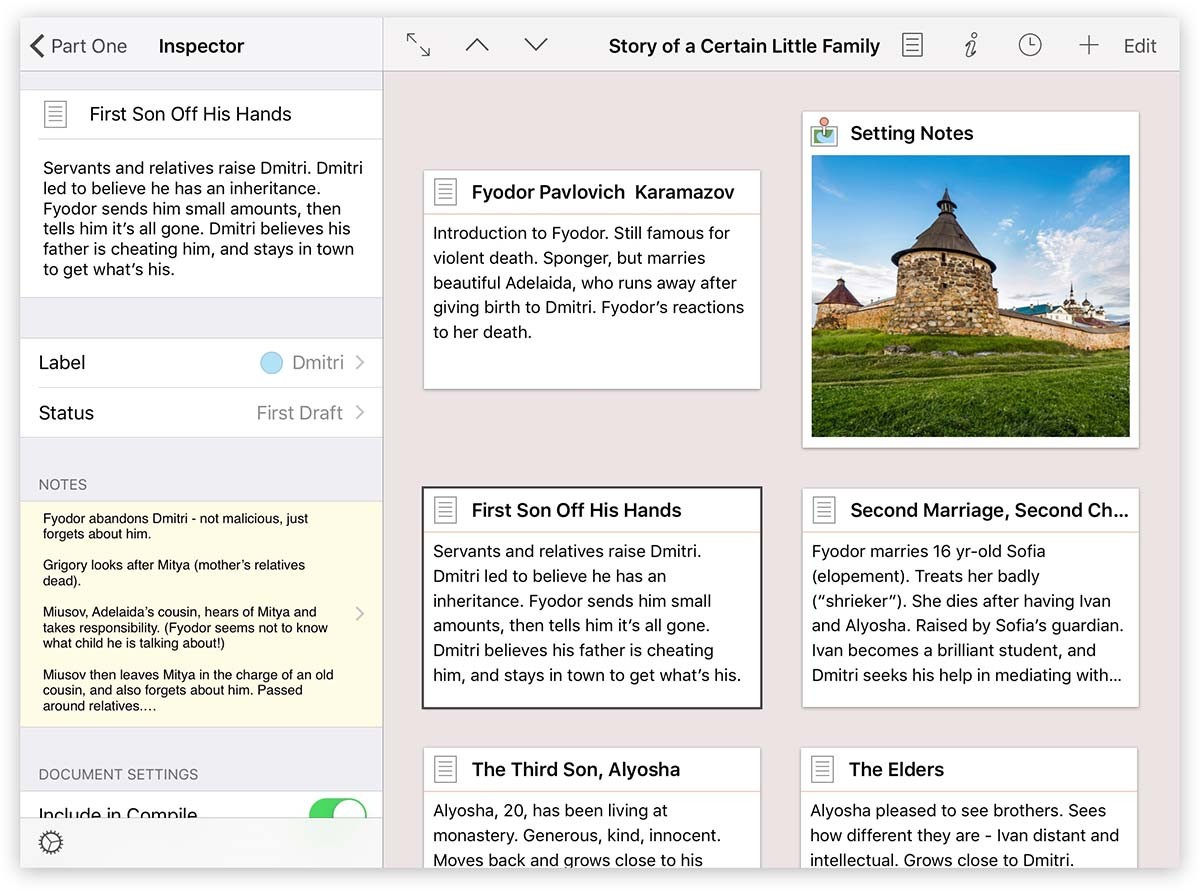Image resolution: width=1200 pixels, height=891 pixels.
Task: Click the blue Dmitri label color dot
Action: tap(271, 363)
